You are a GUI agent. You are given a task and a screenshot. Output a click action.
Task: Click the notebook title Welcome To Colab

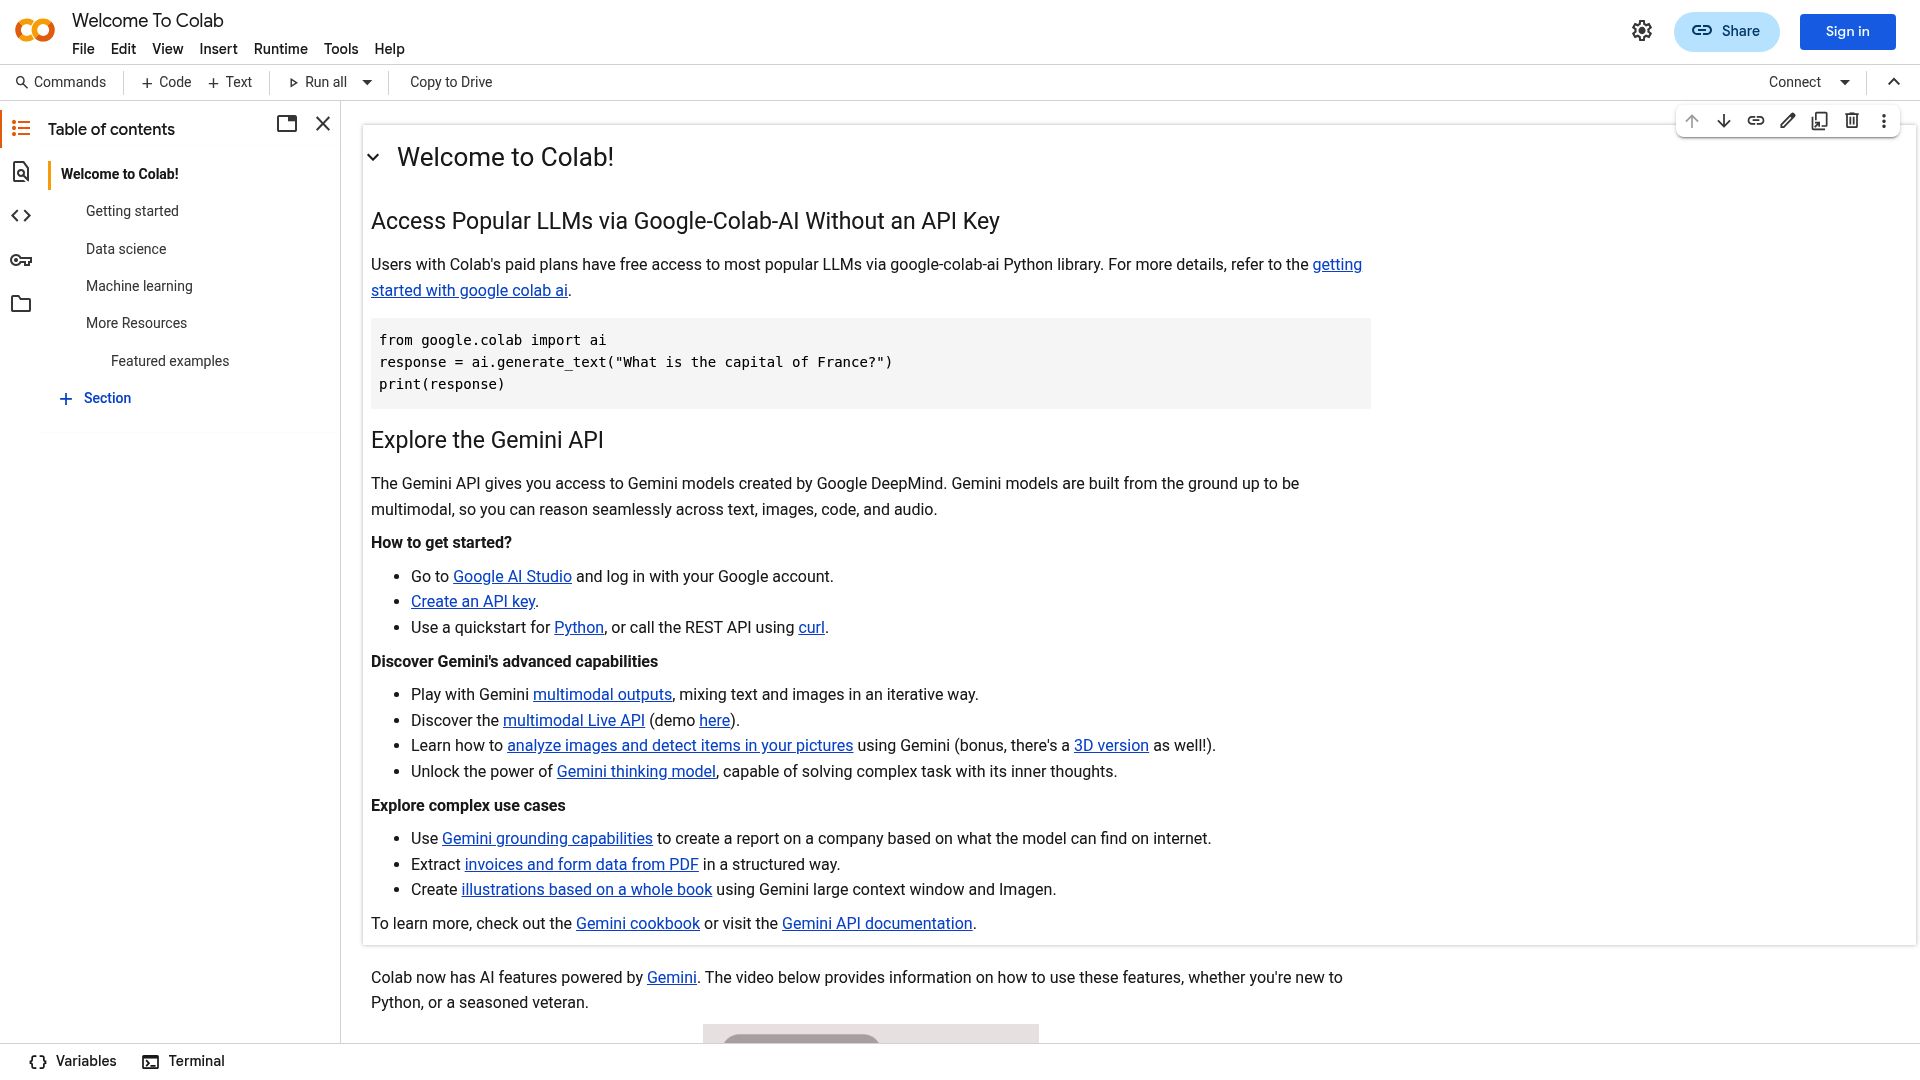coord(148,21)
